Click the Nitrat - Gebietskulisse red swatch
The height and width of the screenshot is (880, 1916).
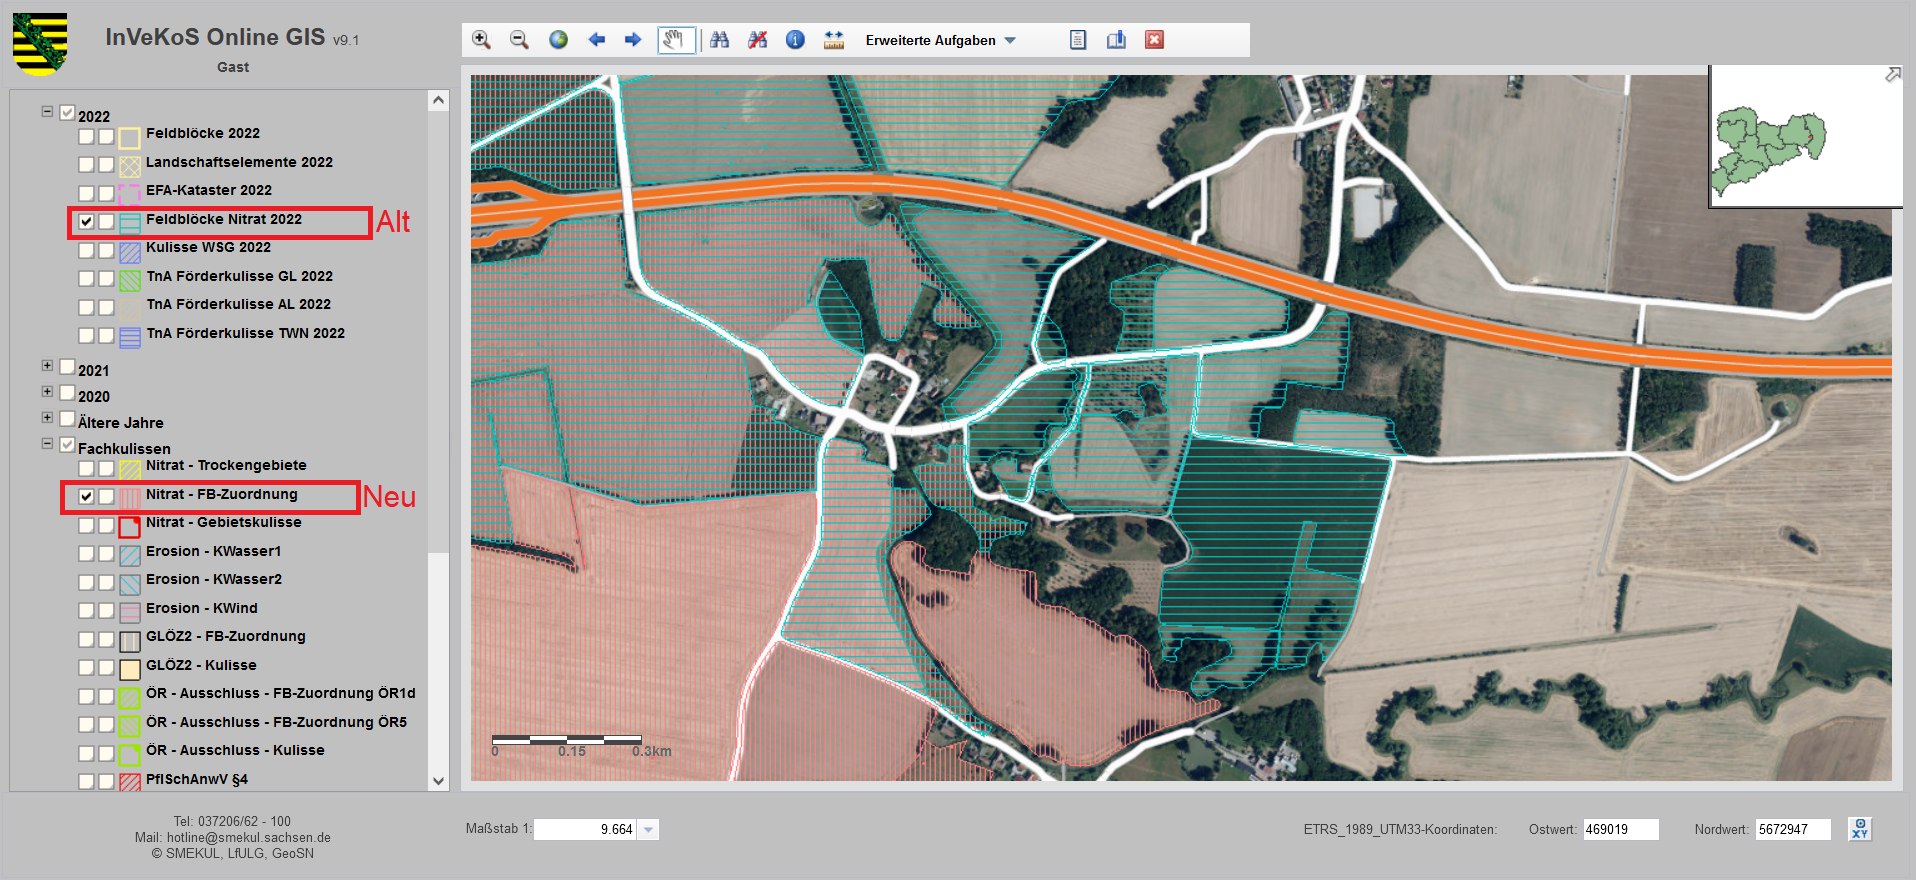(x=130, y=526)
